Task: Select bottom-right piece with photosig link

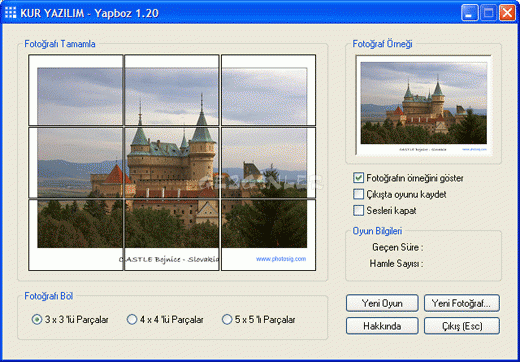Action: [x=268, y=235]
